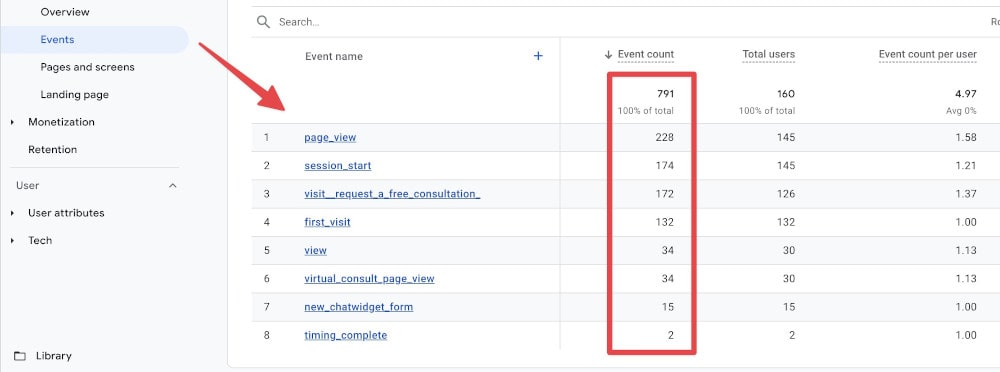Screen dimensions: 1000x372
Task: Open the session_start event link
Action: coord(337,166)
